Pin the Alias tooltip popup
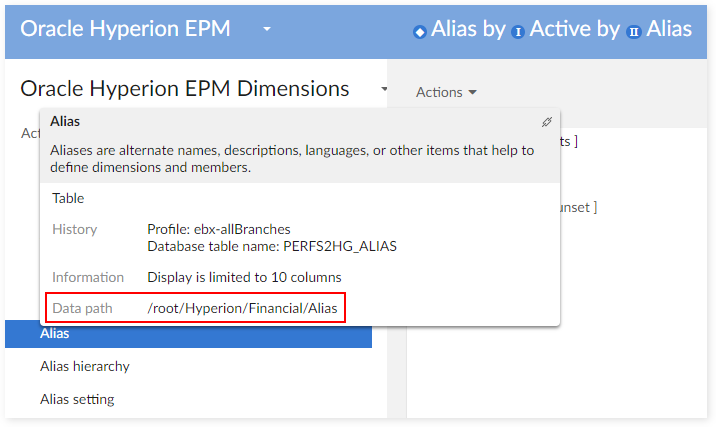 click(546, 122)
